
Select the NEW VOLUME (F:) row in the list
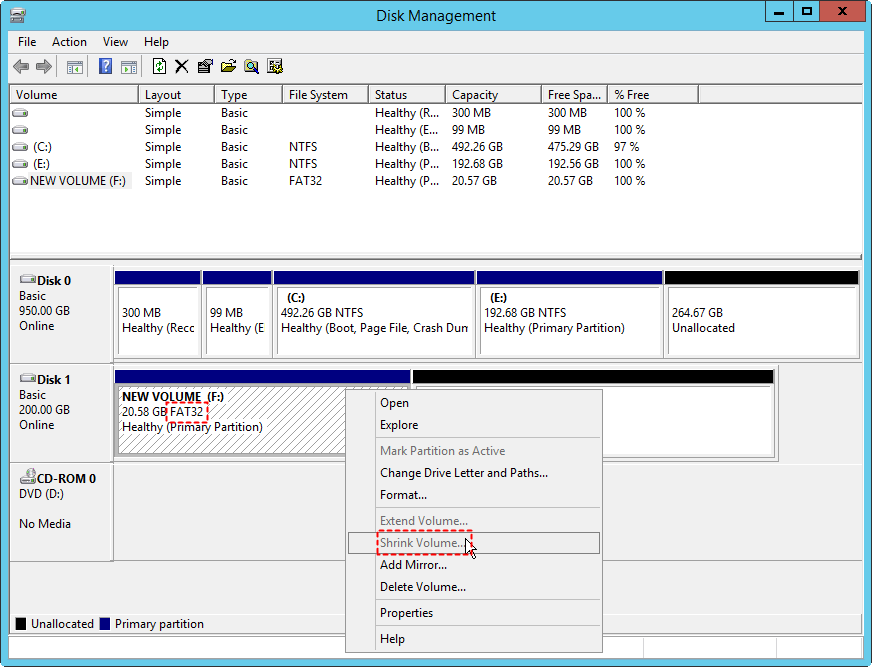[77, 181]
